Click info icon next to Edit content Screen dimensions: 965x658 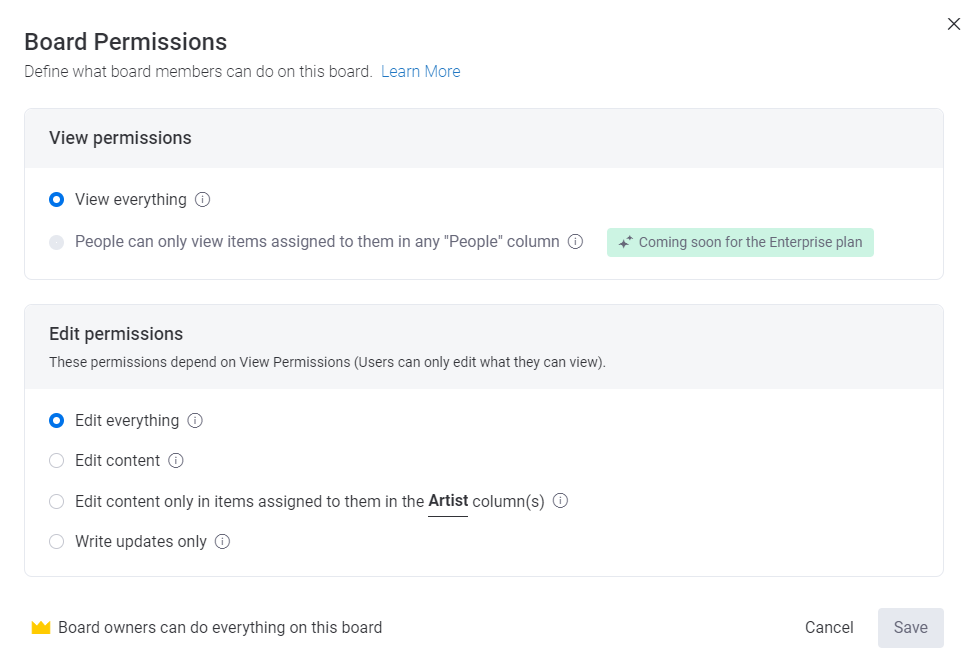tap(176, 461)
